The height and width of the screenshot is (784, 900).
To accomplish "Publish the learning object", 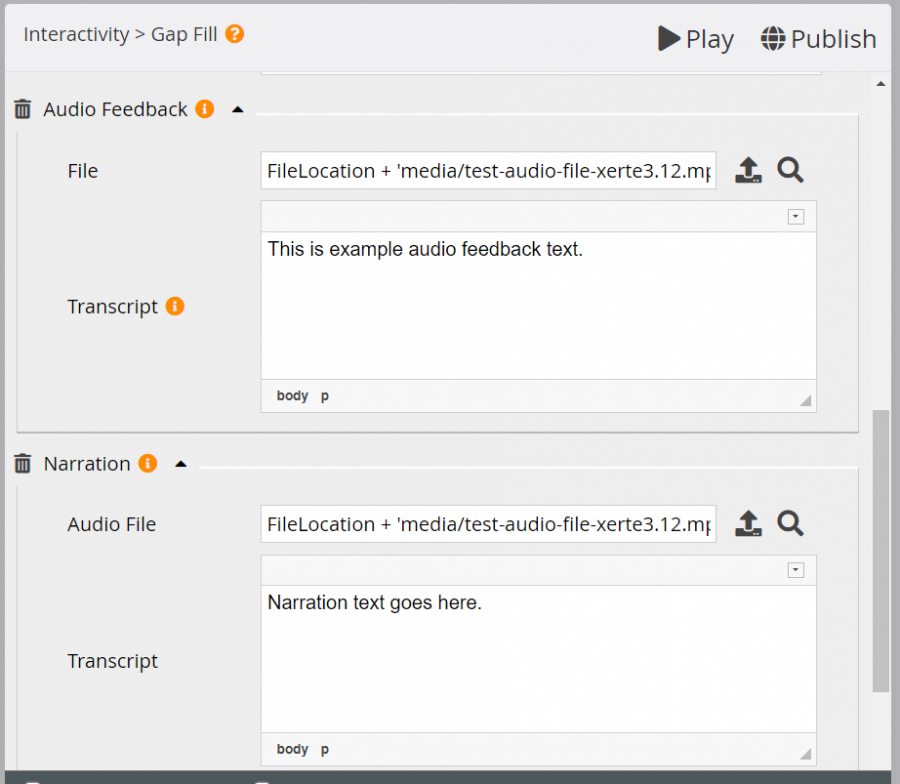I will pos(818,38).
